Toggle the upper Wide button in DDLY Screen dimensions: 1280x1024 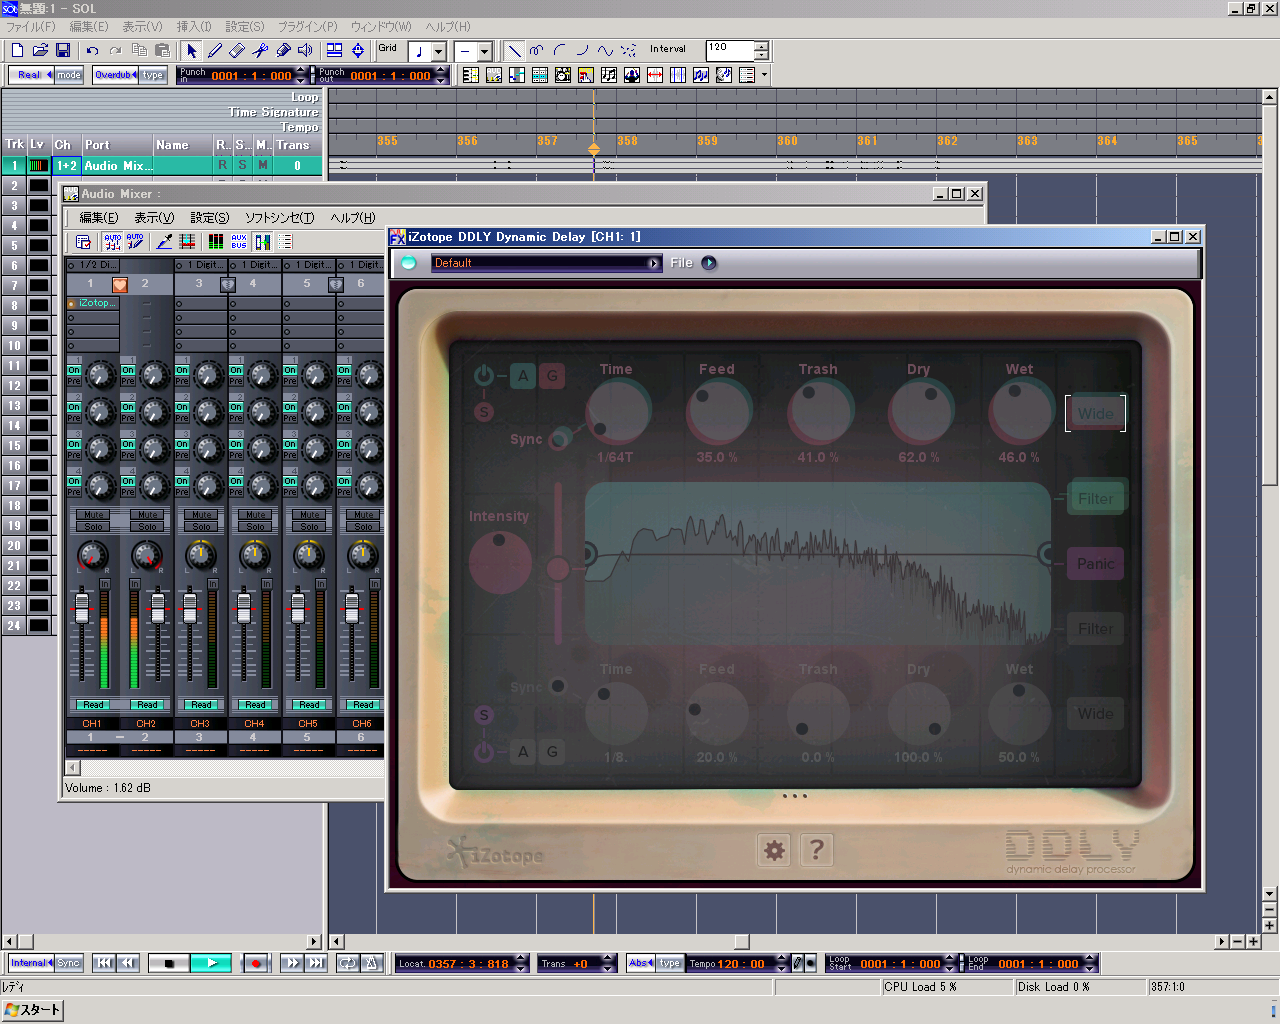pyautogui.click(x=1095, y=413)
